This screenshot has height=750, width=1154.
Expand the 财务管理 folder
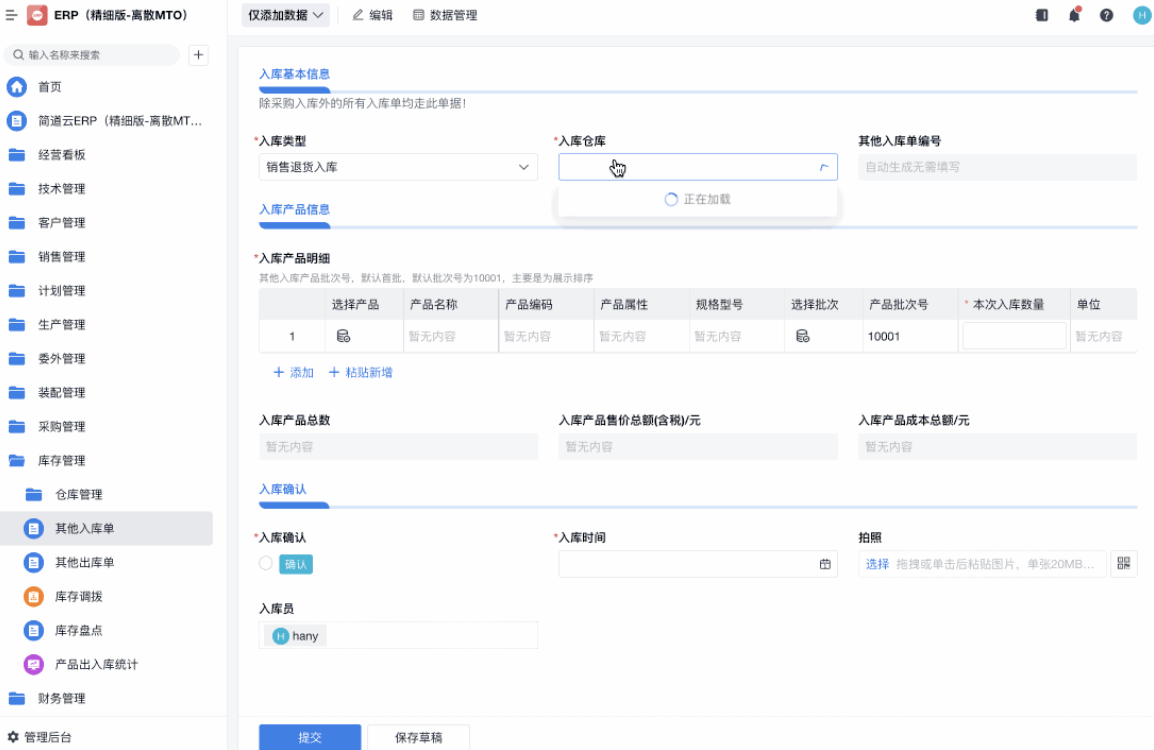pyautogui.click(x=62, y=698)
